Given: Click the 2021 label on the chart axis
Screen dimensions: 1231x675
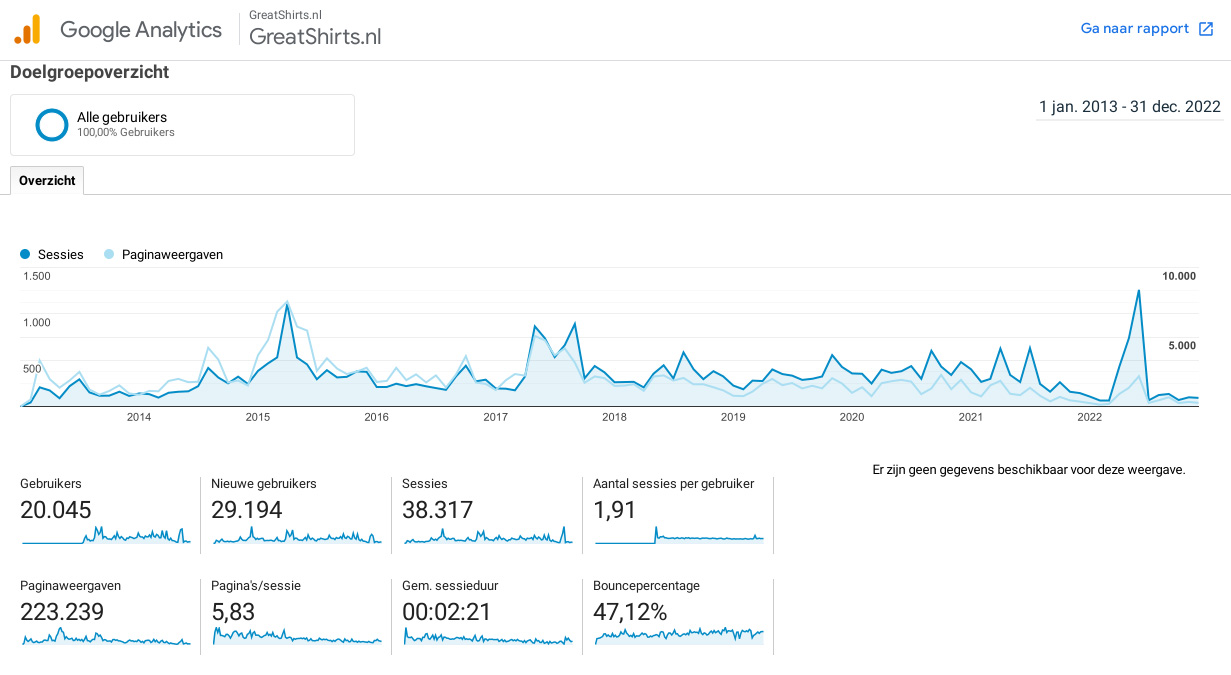Looking at the screenshot, I should [x=970, y=417].
